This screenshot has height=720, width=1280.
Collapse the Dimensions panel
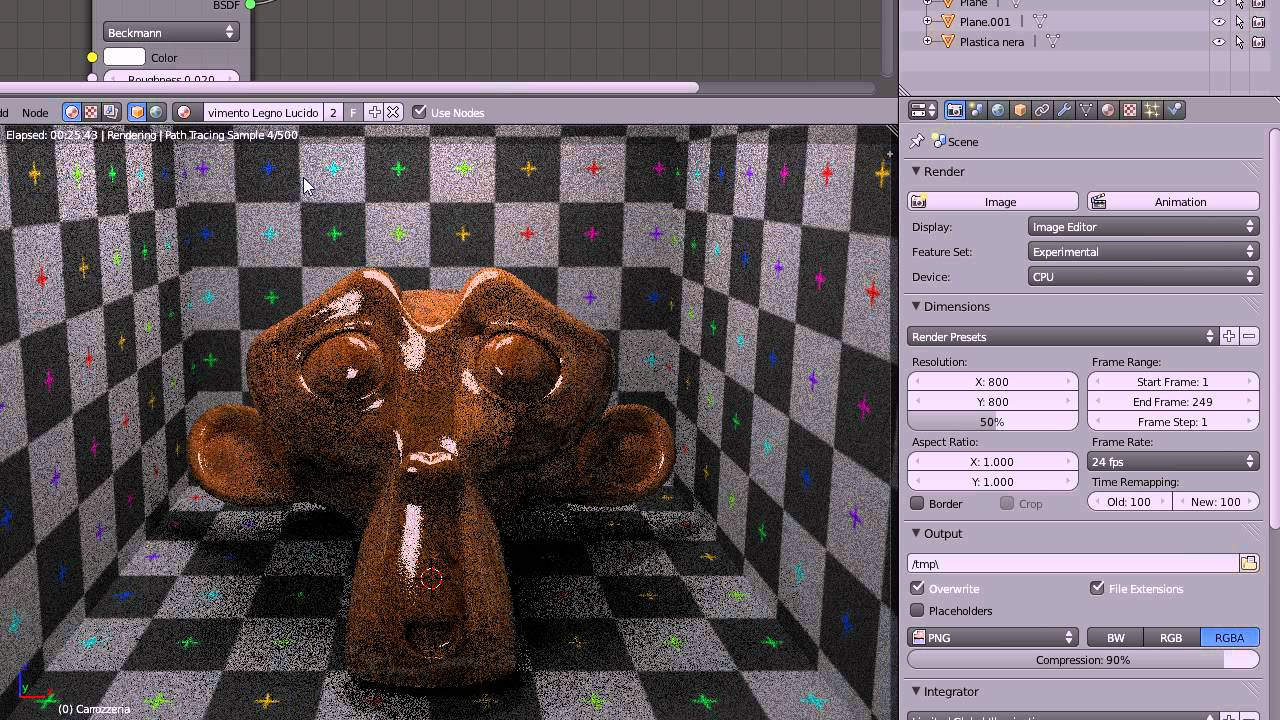point(916,306)
